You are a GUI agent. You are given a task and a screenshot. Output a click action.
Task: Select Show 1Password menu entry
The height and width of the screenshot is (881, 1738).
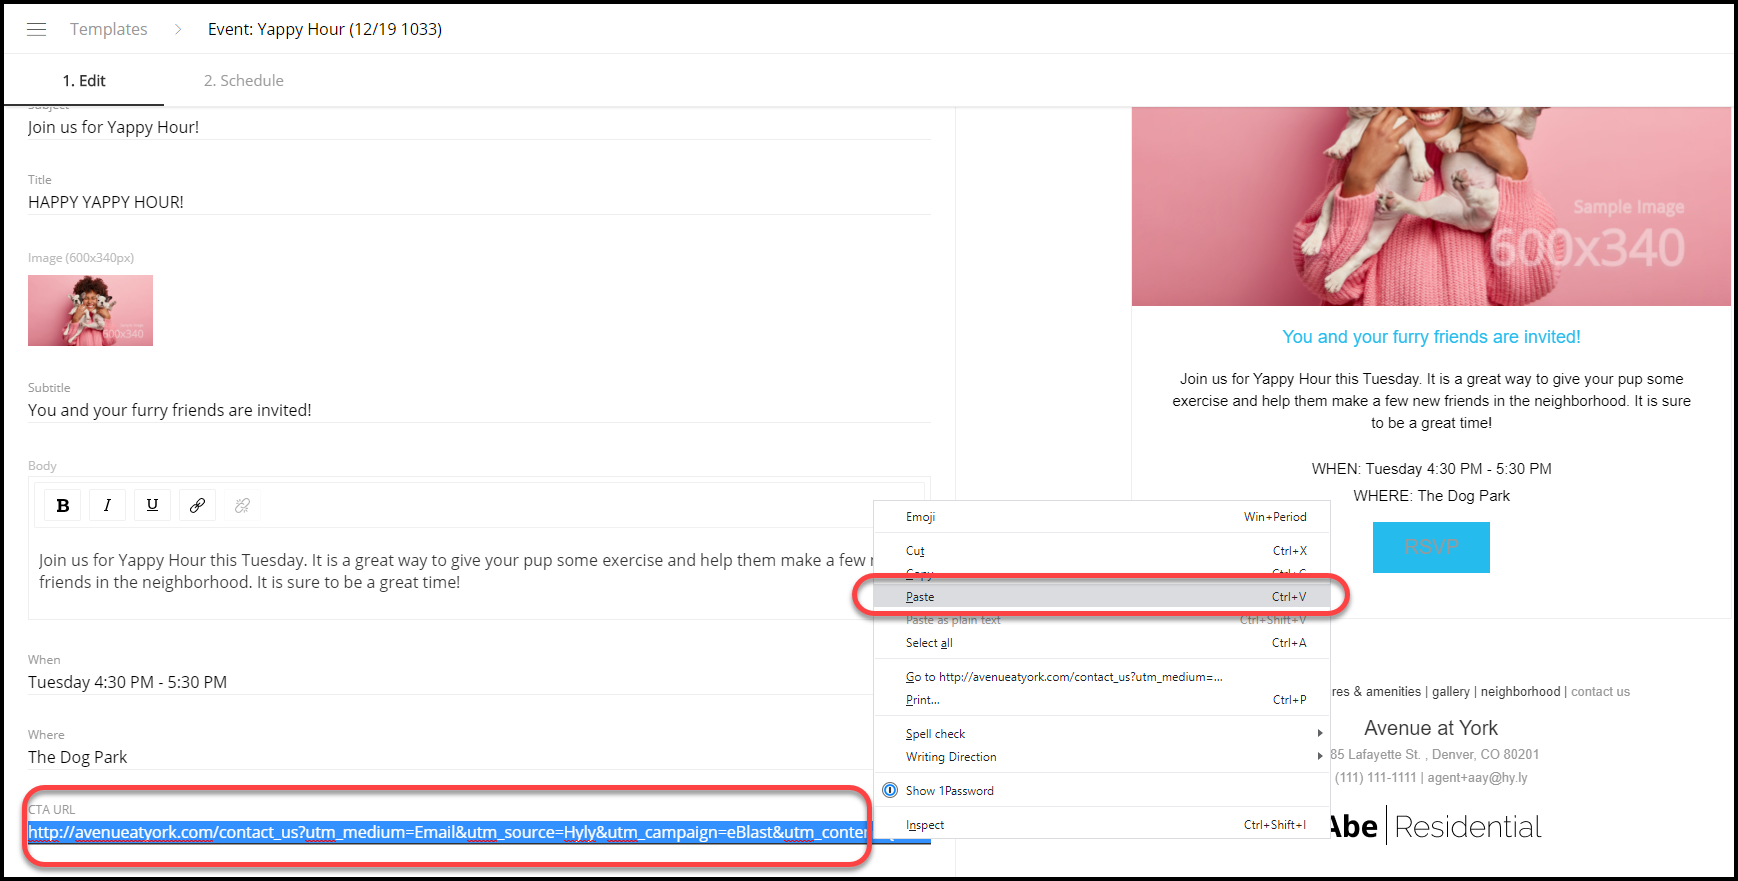point(1102,791)
